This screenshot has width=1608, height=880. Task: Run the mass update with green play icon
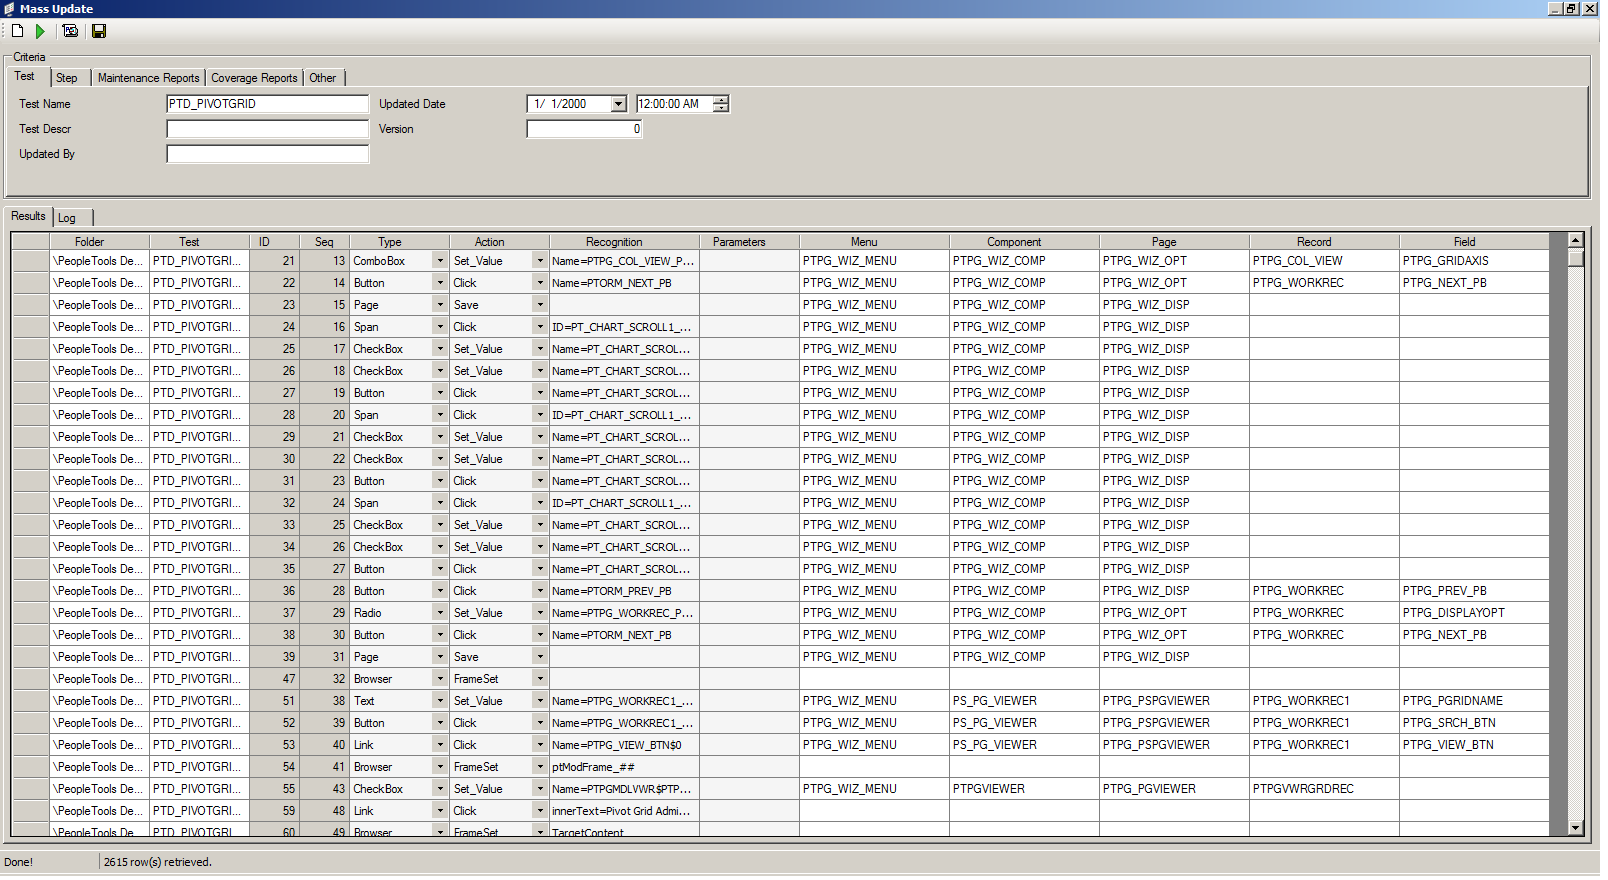40,31
